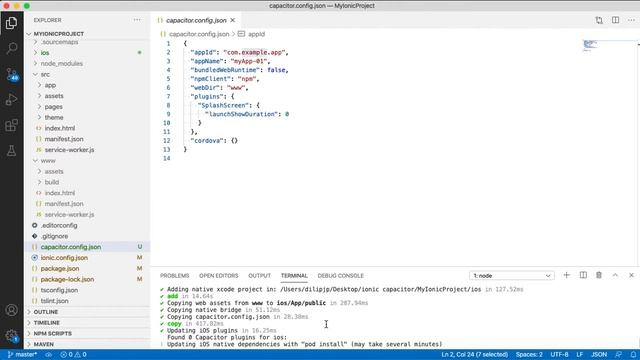Split the terminal panel
The height and width of the screenshot is (360, 640).
(x=583, y=276)
